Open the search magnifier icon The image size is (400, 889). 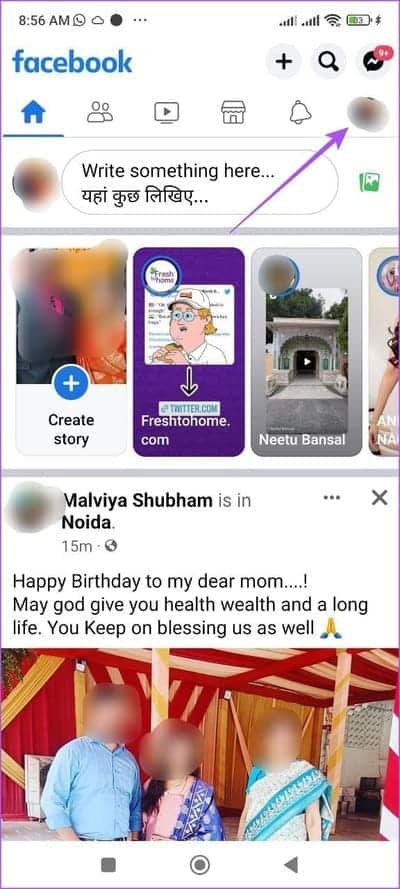coord(328,61)
